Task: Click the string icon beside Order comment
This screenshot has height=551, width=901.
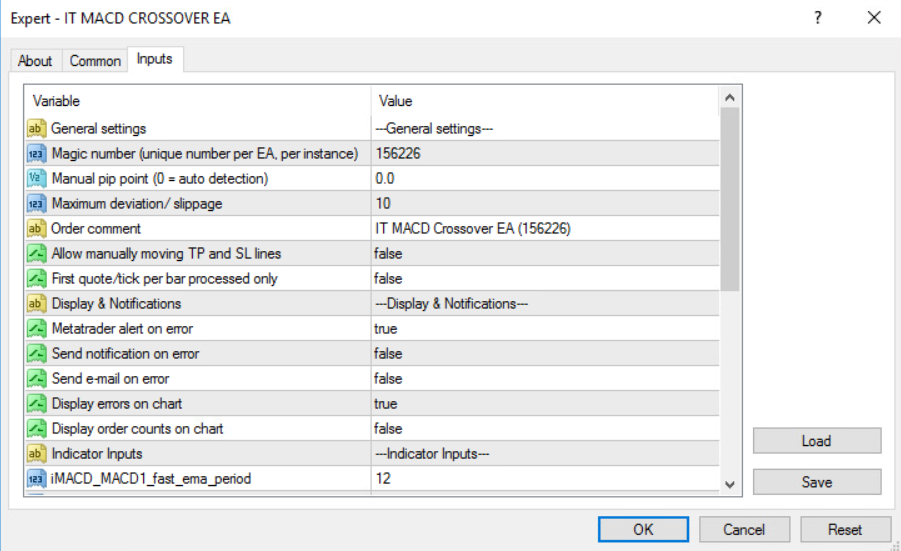Action: click(36, 229)
